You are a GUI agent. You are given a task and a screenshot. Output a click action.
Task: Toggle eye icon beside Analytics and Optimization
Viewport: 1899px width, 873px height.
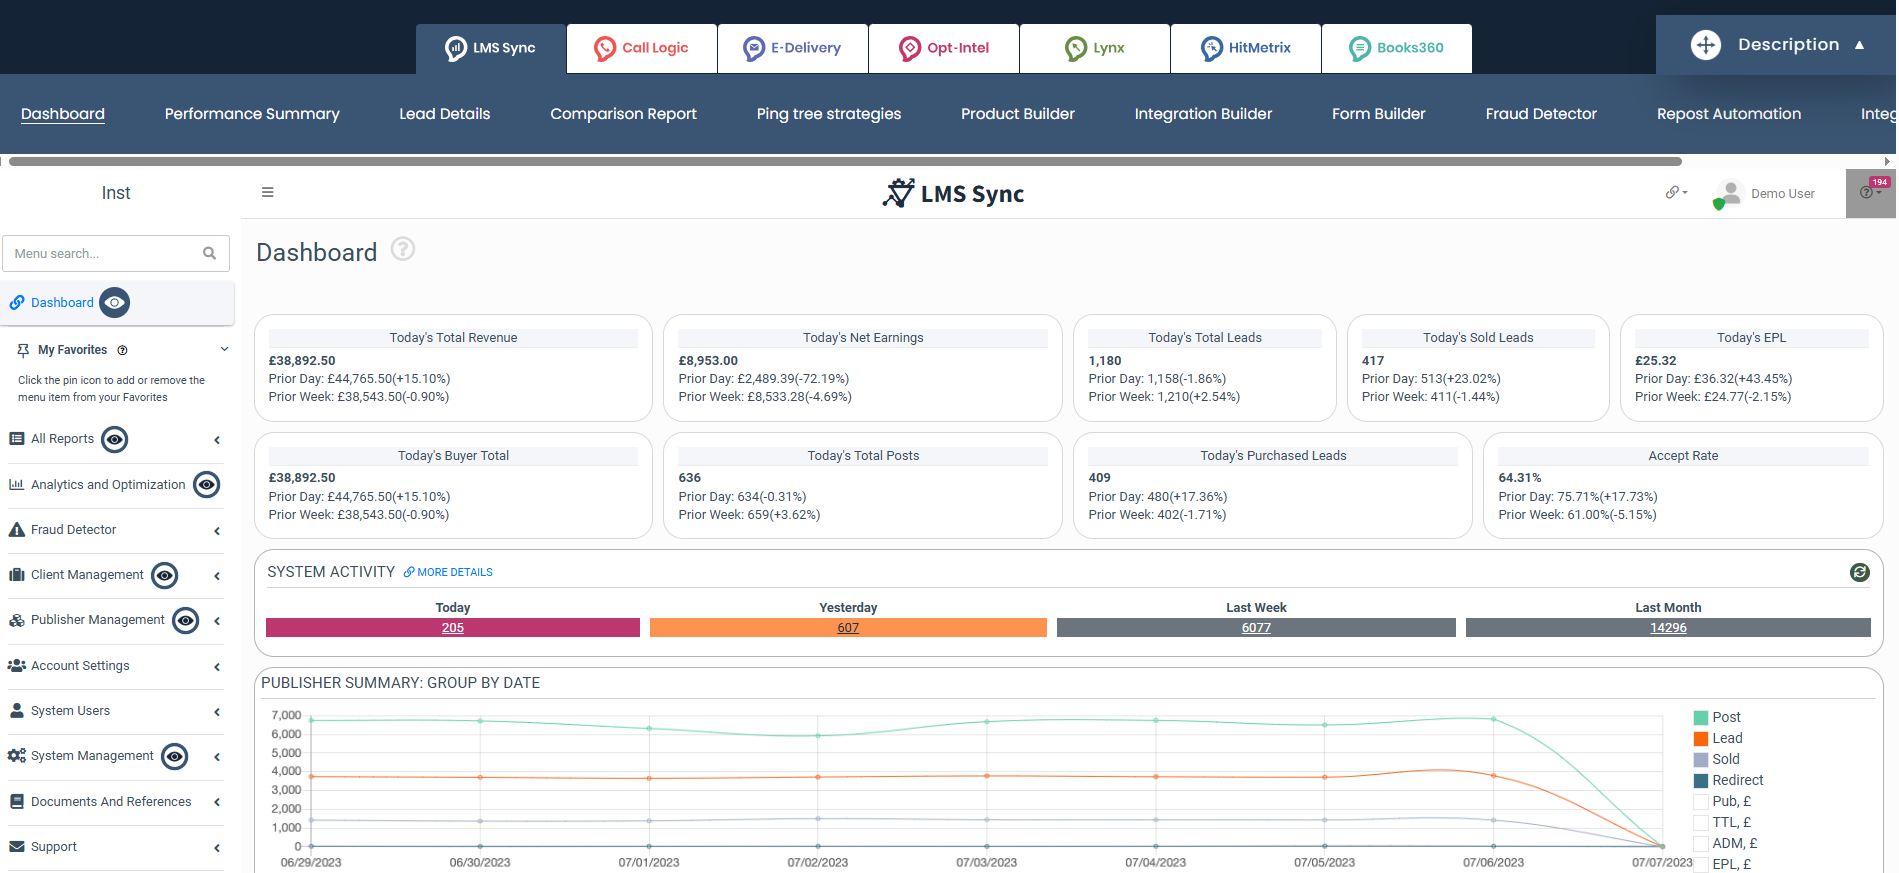point(206,485)
